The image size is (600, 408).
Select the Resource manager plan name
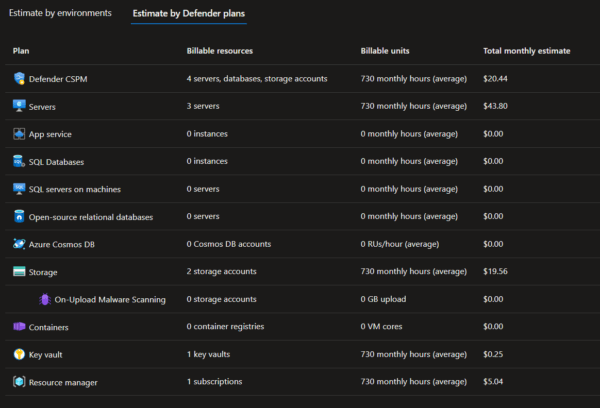pyautogui.click(x=63, y=382)
